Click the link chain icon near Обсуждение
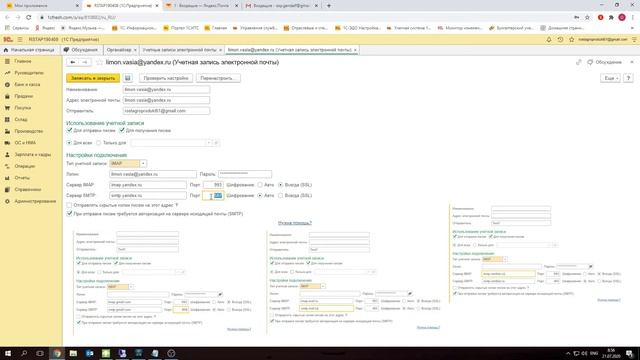The width and height of the screenshot is (640, 360). coord(578,62)
